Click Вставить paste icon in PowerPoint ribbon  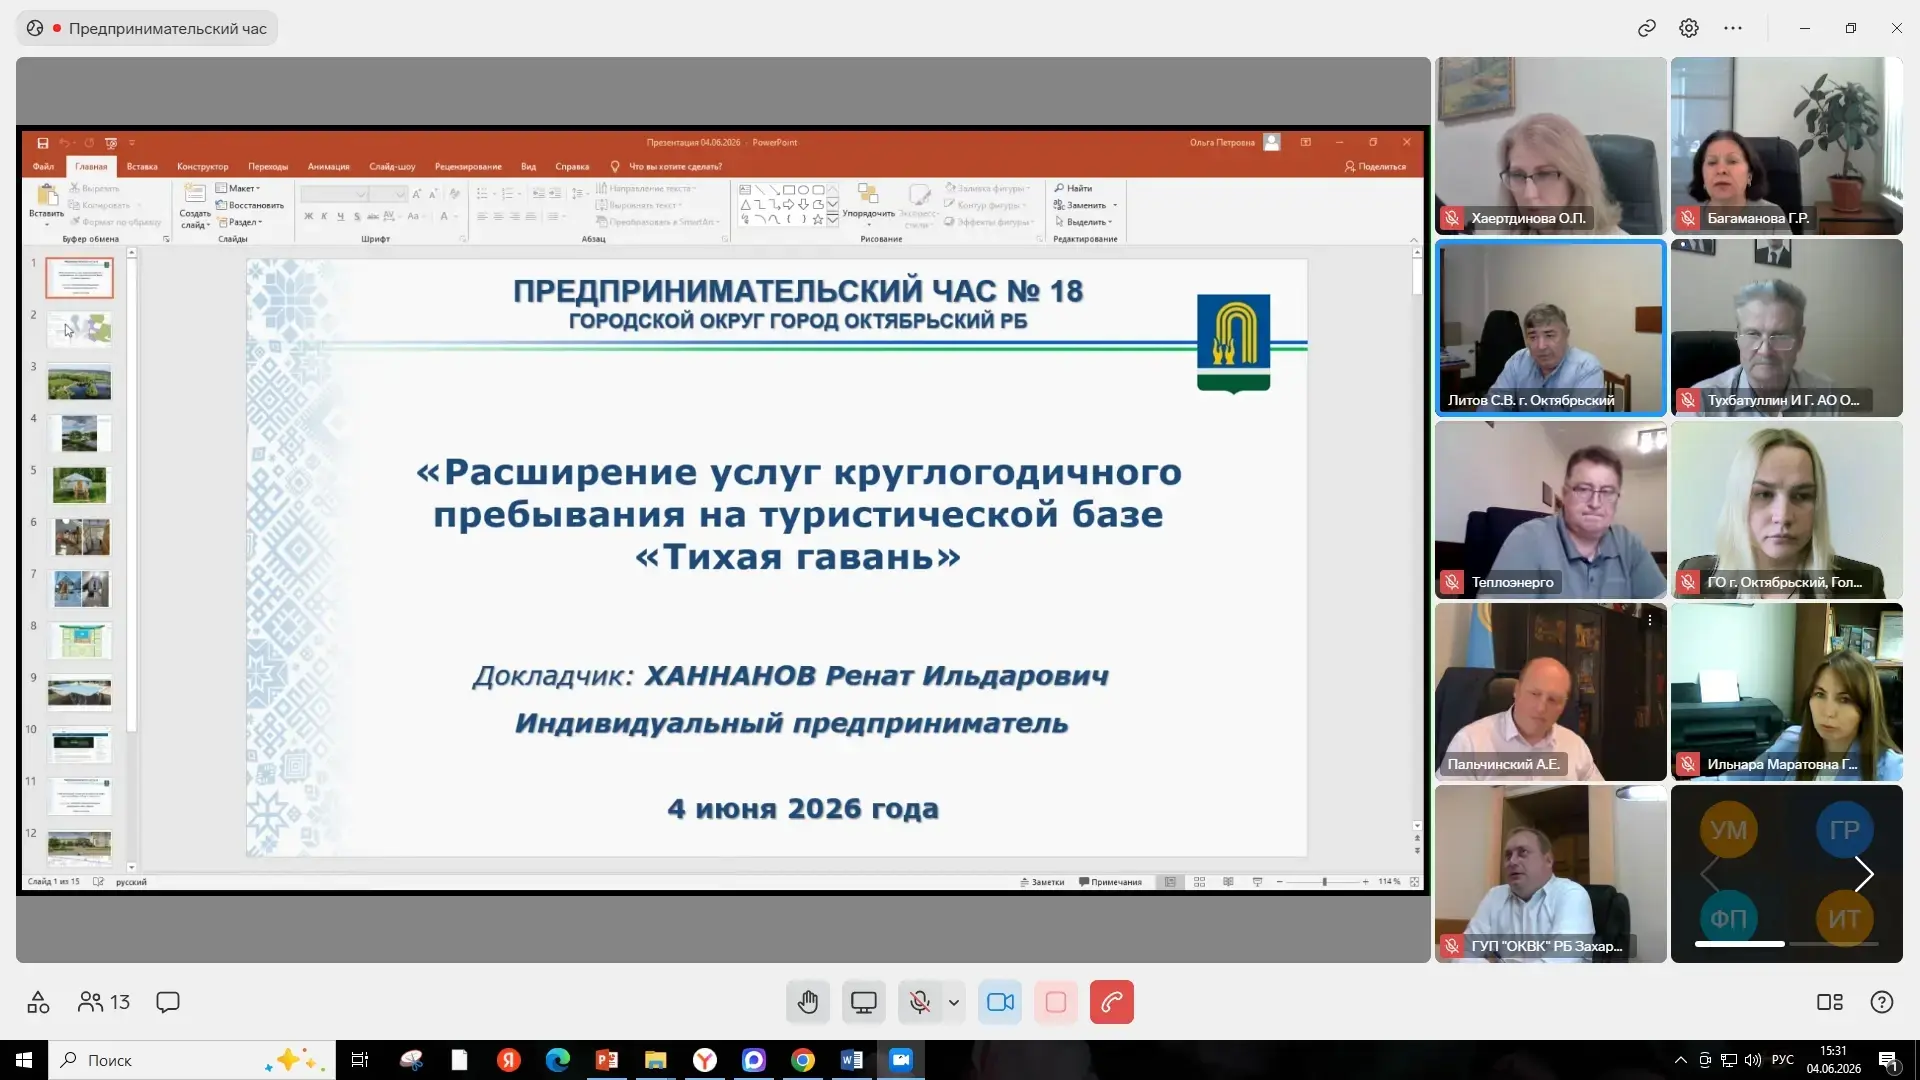click(47, 196)
